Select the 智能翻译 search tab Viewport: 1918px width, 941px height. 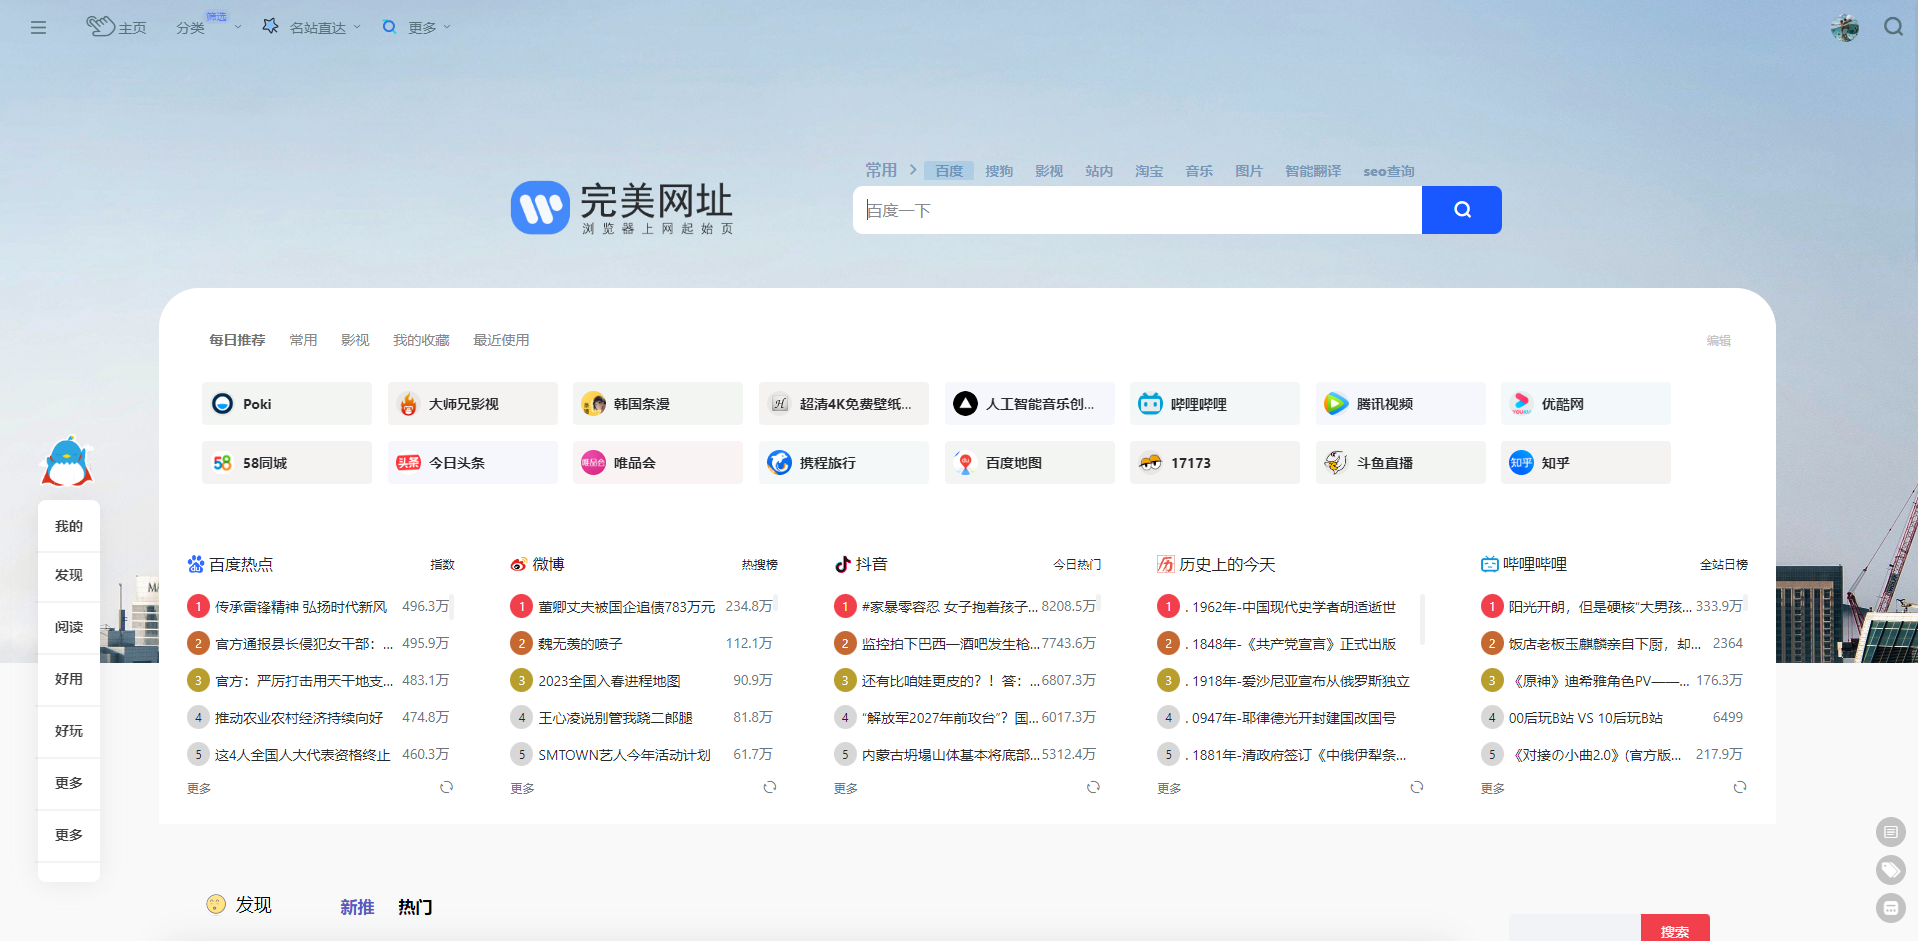pos(1313,171)
